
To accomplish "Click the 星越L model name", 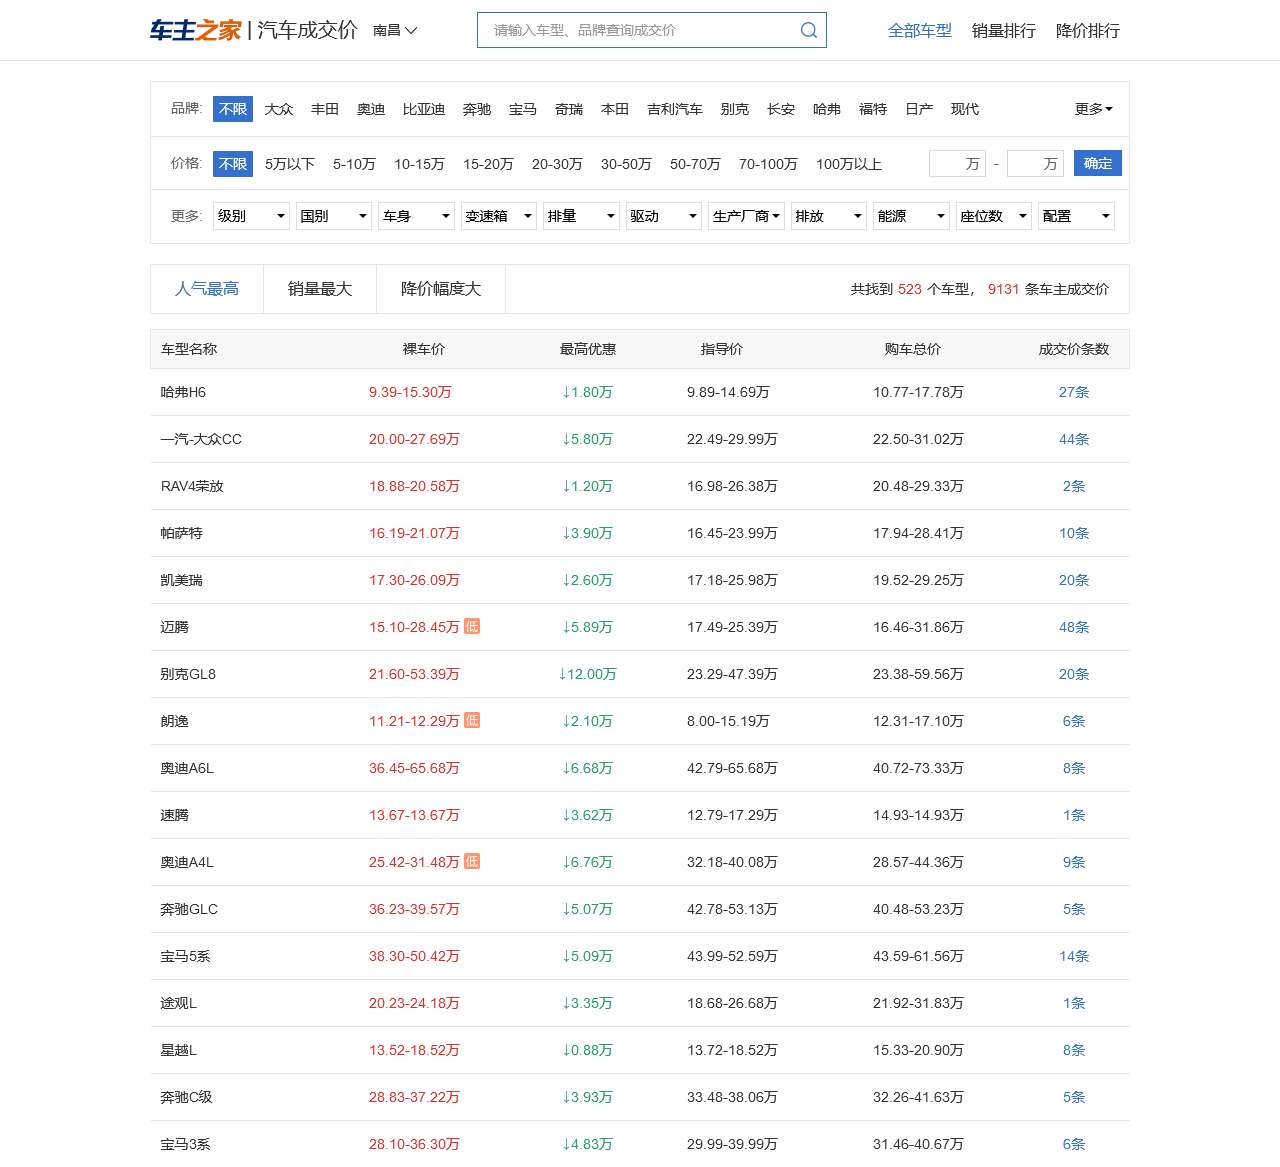I will click(x=178, y=1050).
